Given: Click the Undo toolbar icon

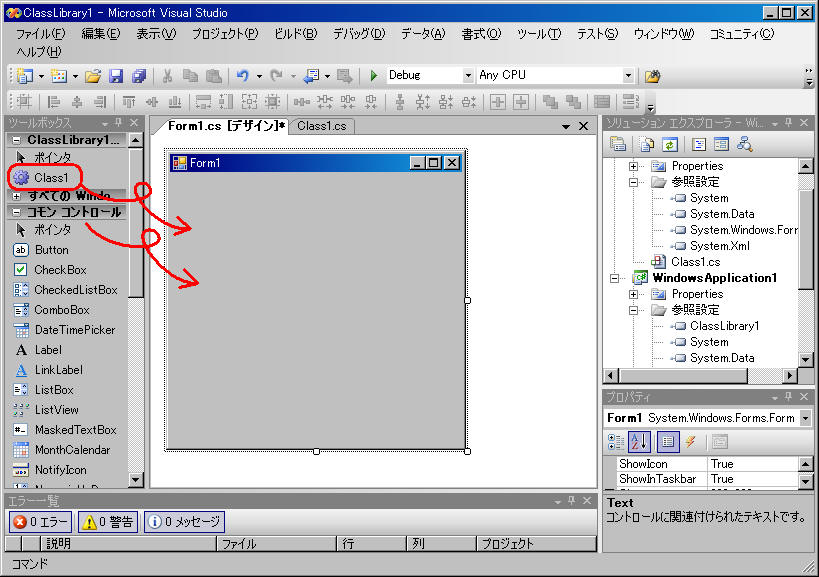Looking at the screenshot, I should click(x=242, y=76).
